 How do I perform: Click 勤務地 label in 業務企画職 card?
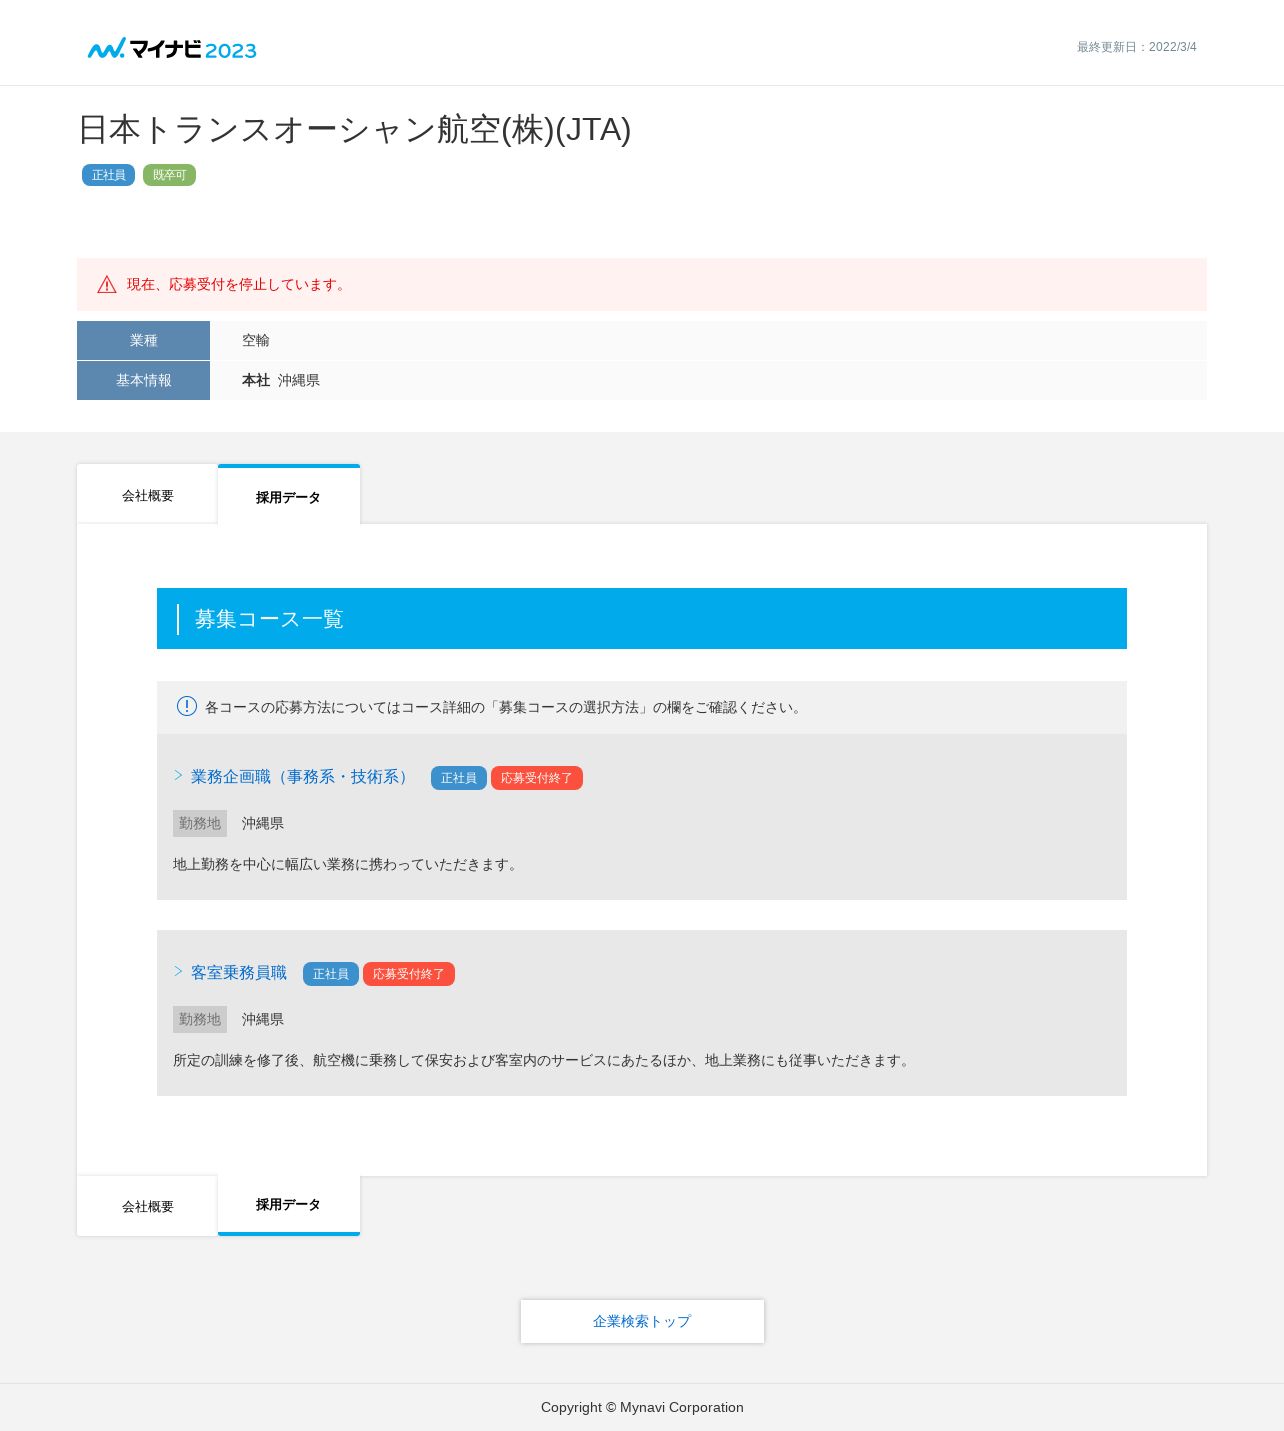pos(200,823)
